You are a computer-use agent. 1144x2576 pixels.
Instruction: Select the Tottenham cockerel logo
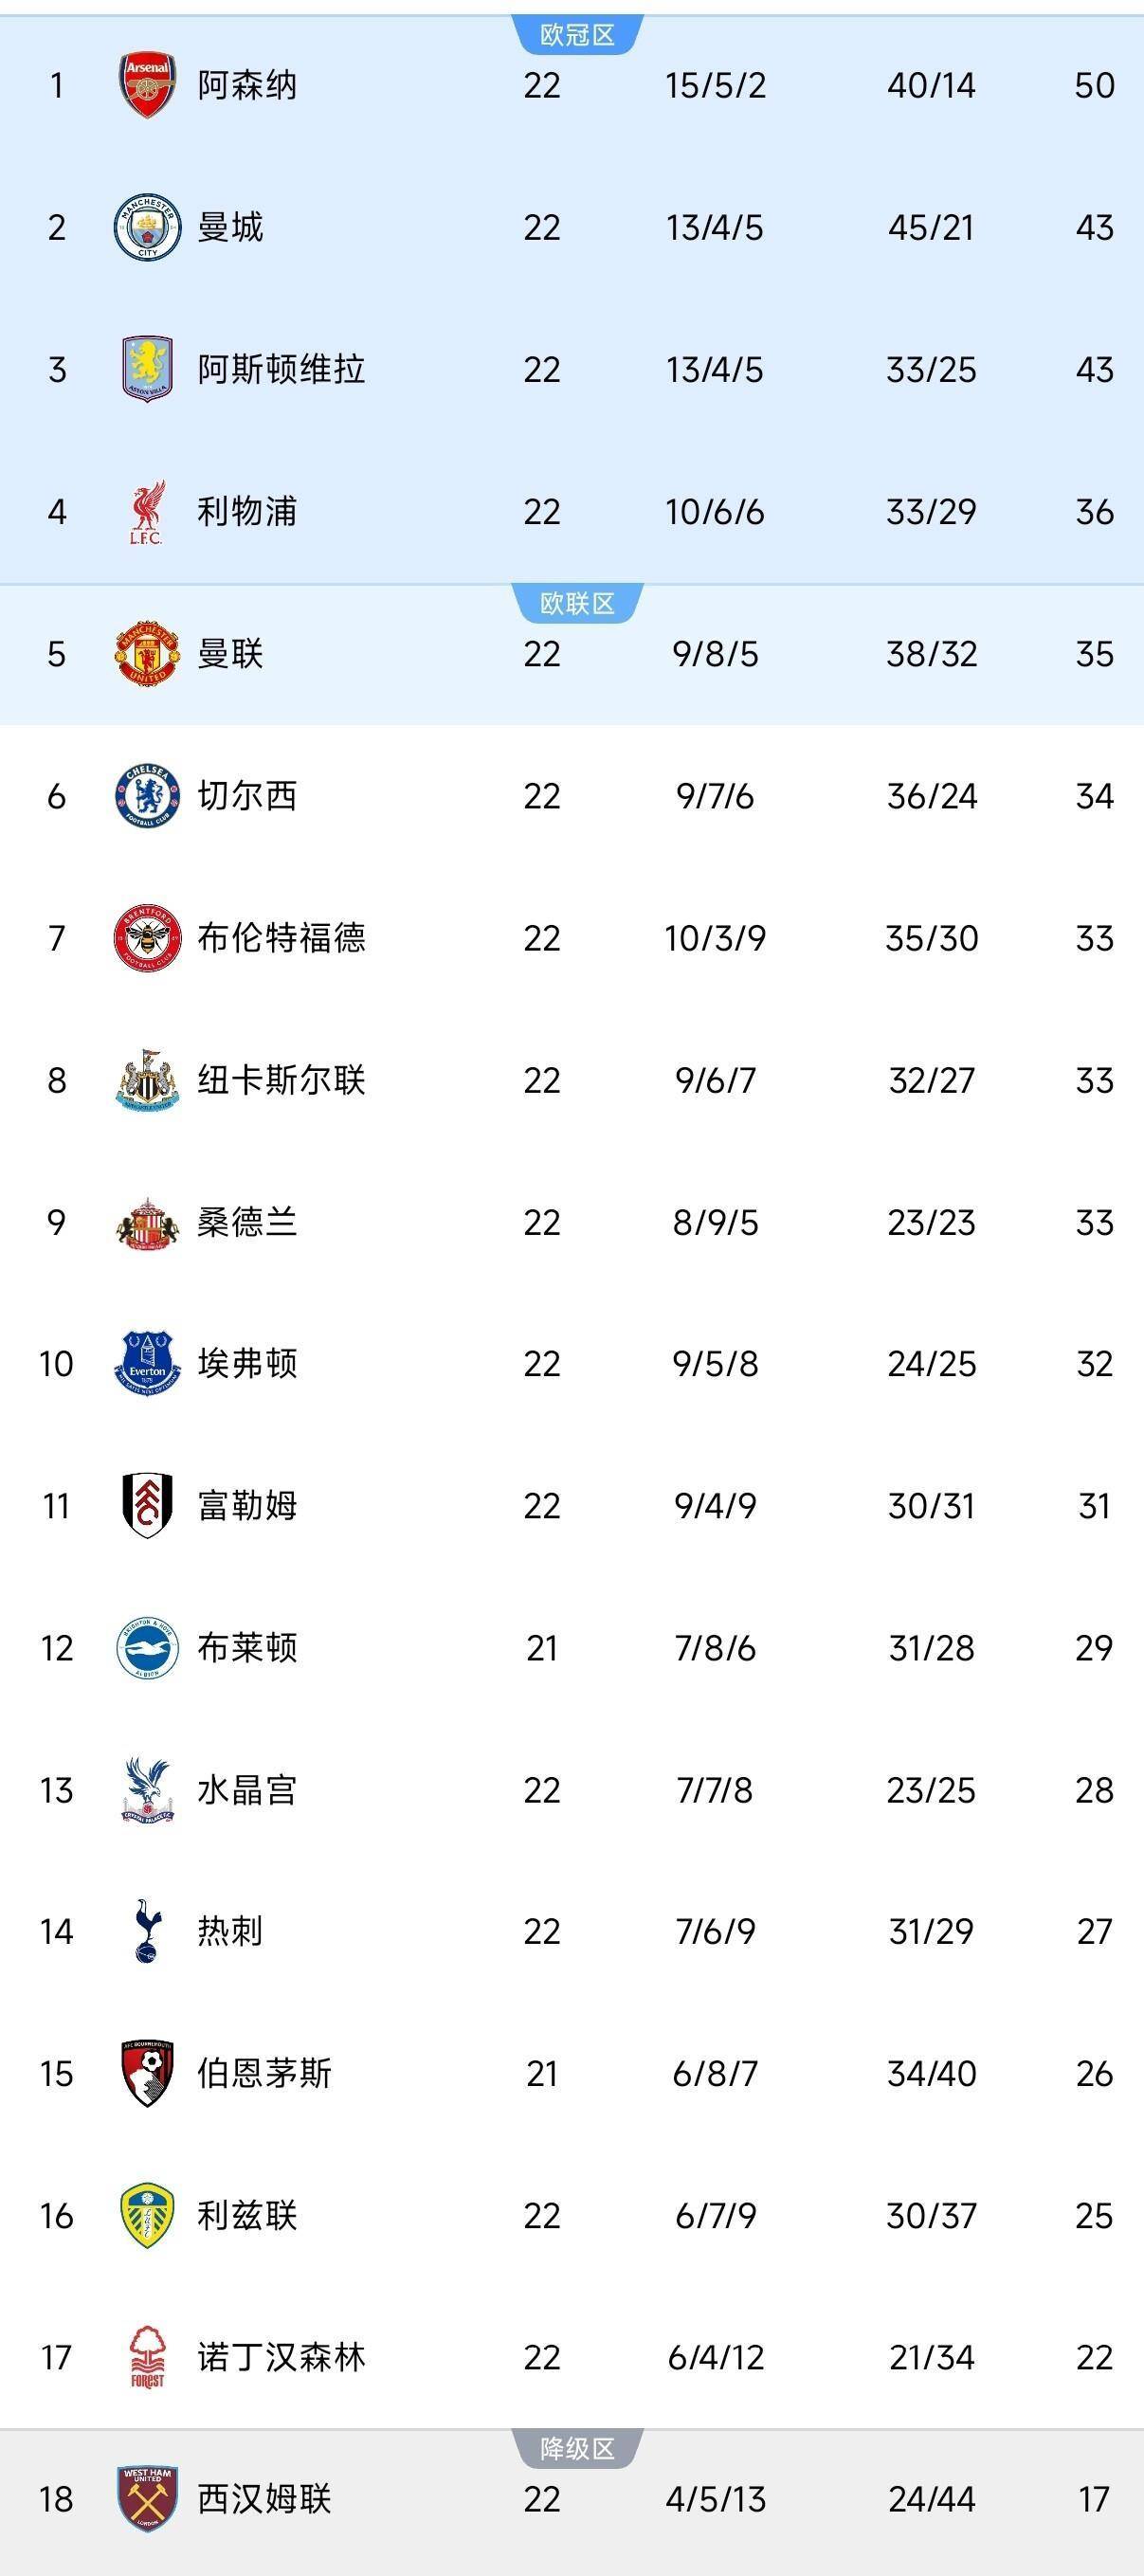point(147,1931)
